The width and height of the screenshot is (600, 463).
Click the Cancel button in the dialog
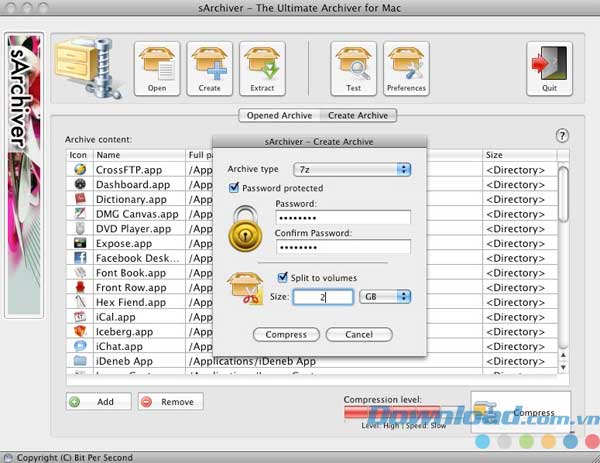click(x=359, y=334)
